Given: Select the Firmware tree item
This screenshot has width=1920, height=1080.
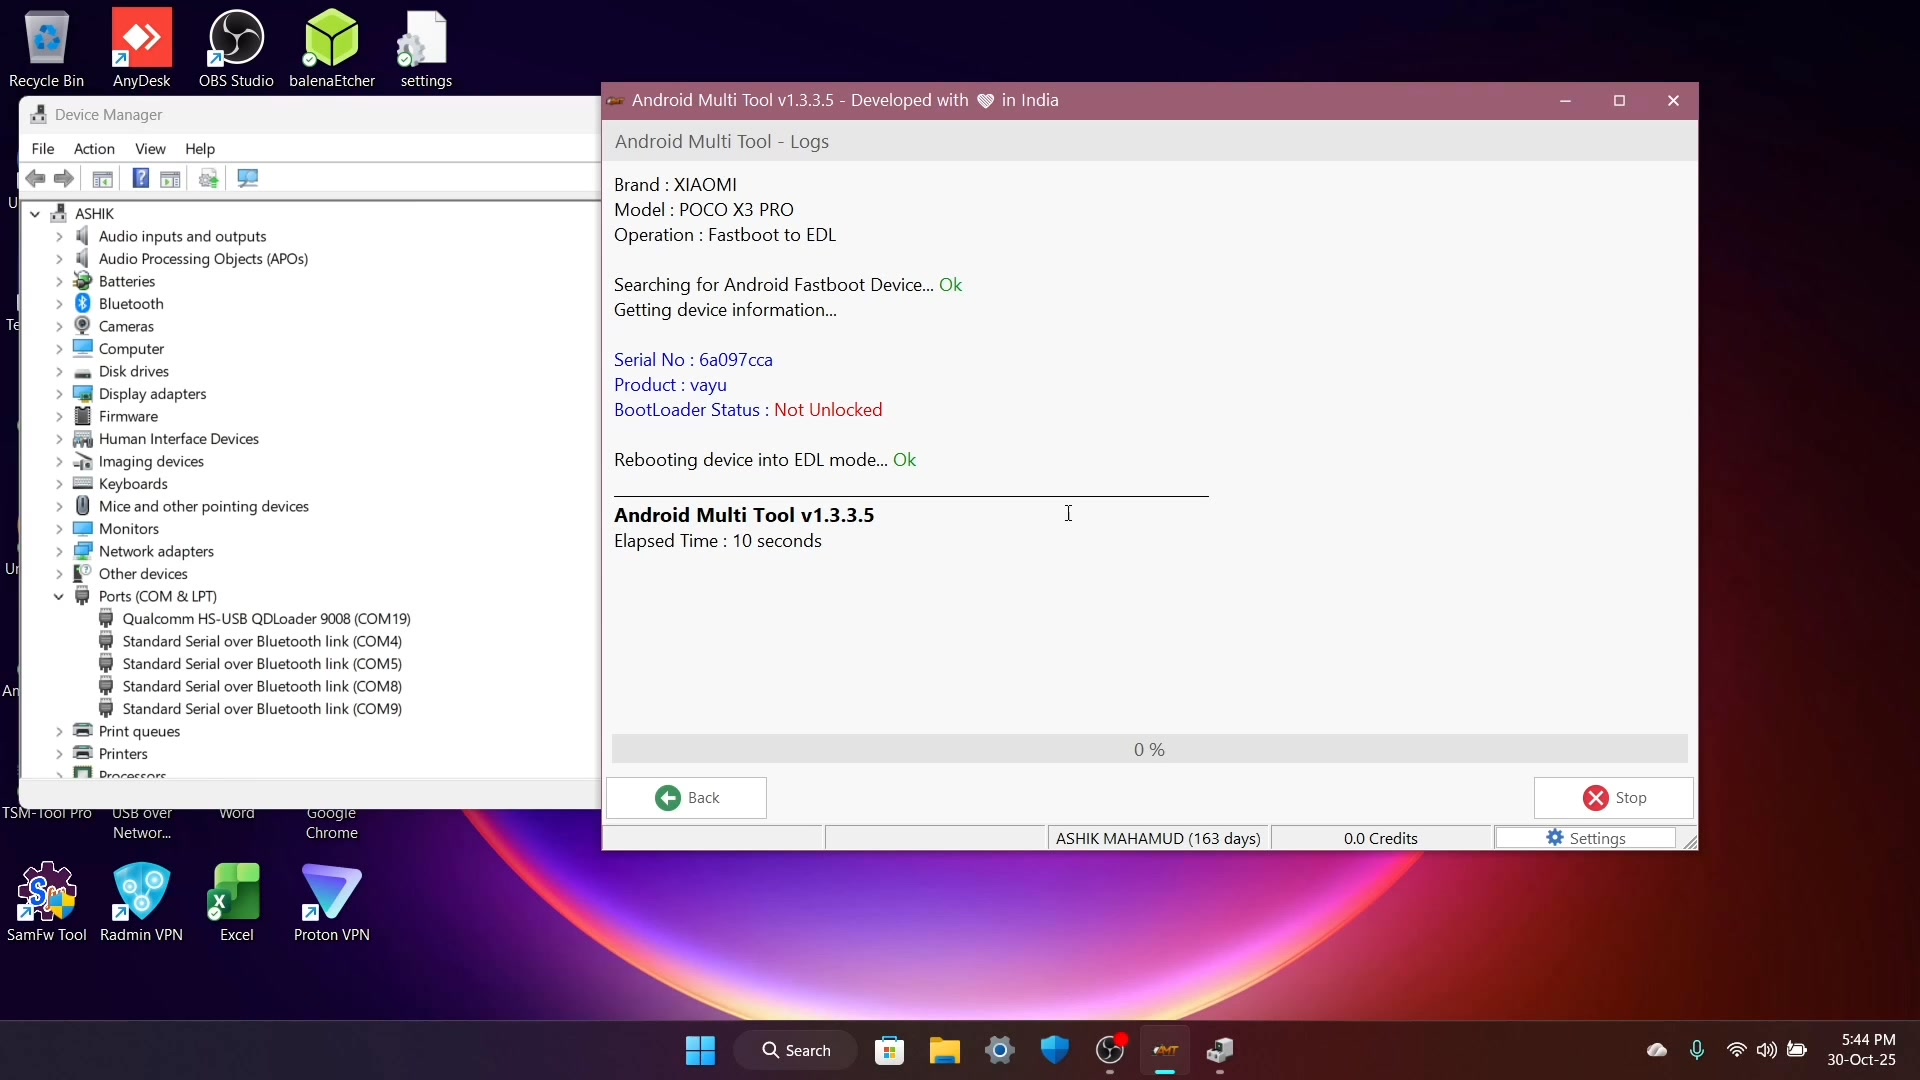Looking at the screenshot, I should point(128,417).
